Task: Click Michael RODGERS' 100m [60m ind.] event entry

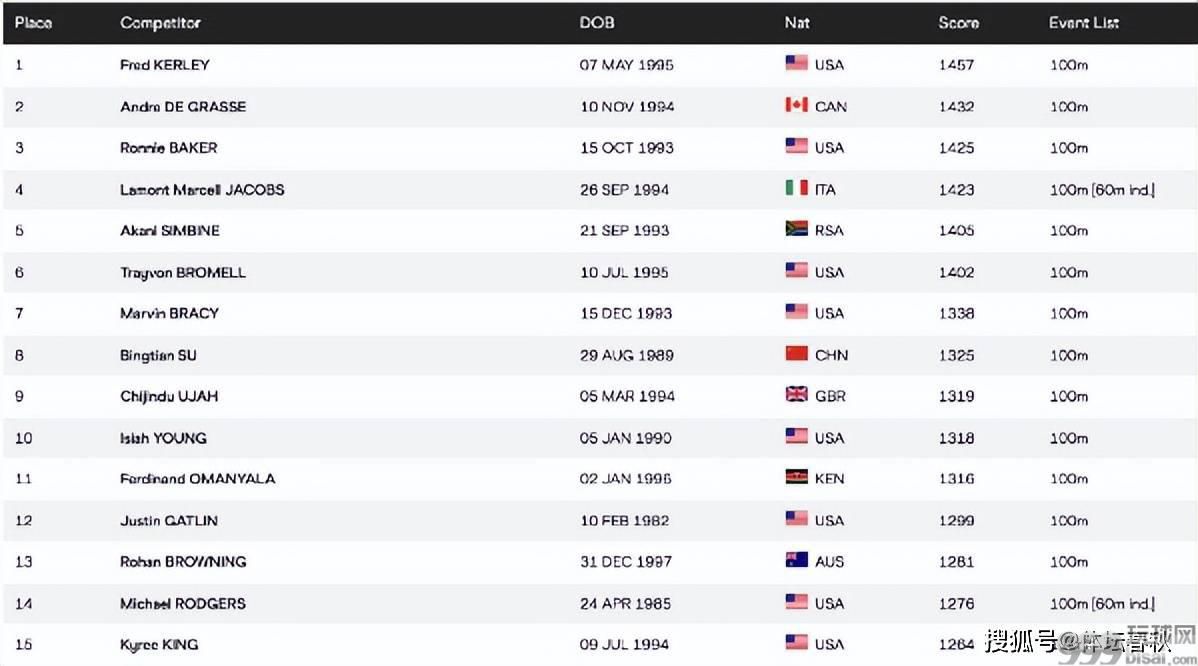Action: (1102, 603)
